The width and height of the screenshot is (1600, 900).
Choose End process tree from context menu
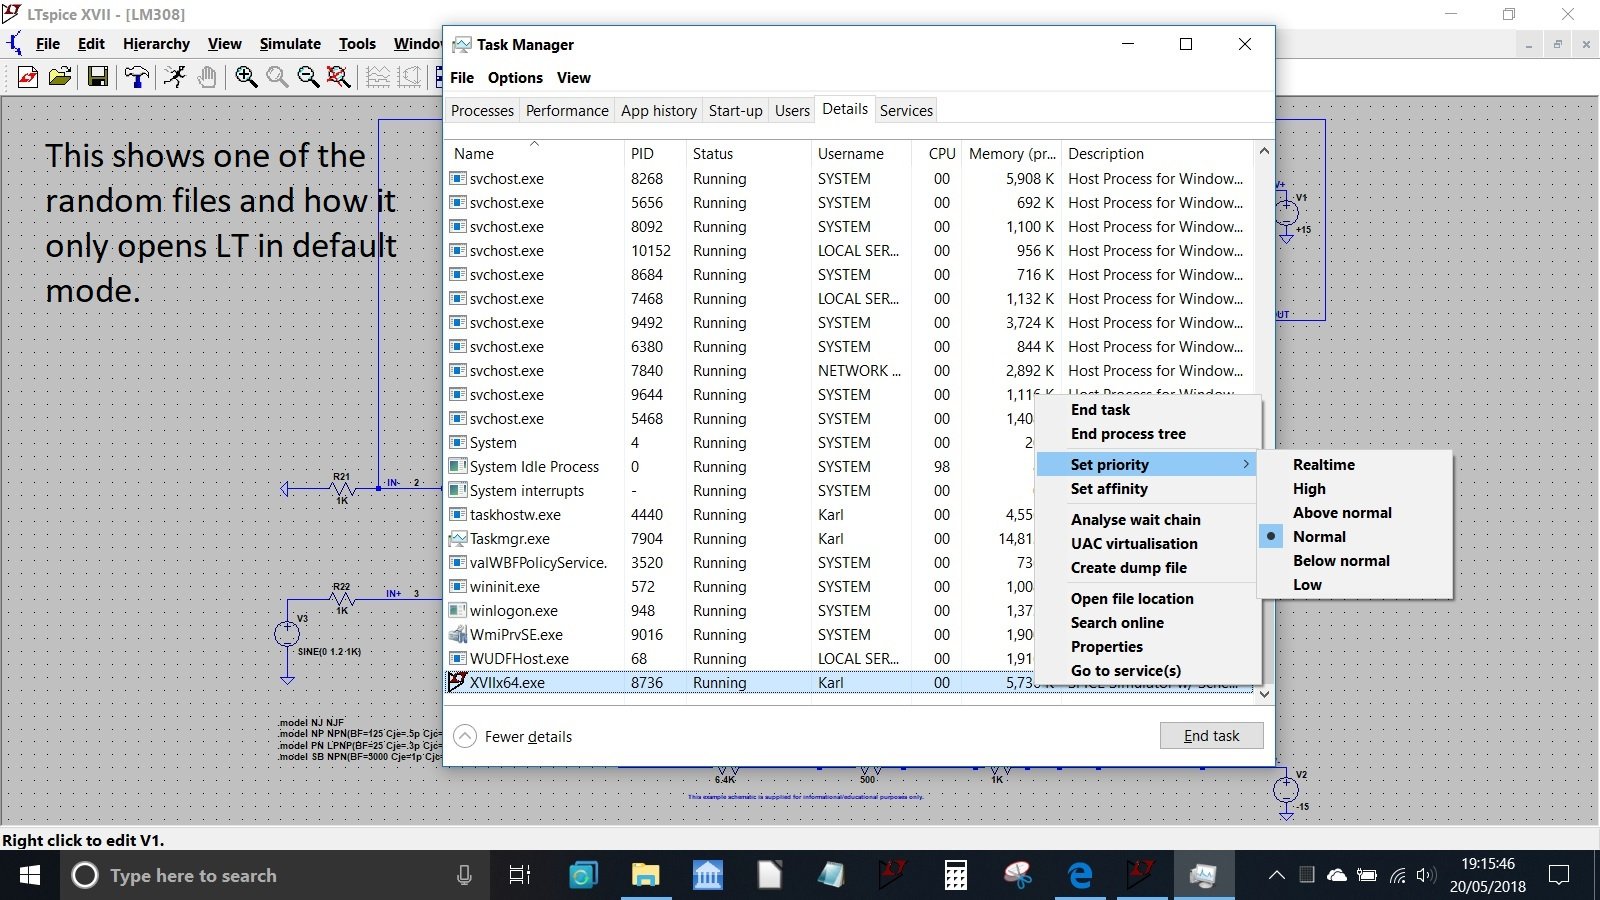coord(1128,434)
